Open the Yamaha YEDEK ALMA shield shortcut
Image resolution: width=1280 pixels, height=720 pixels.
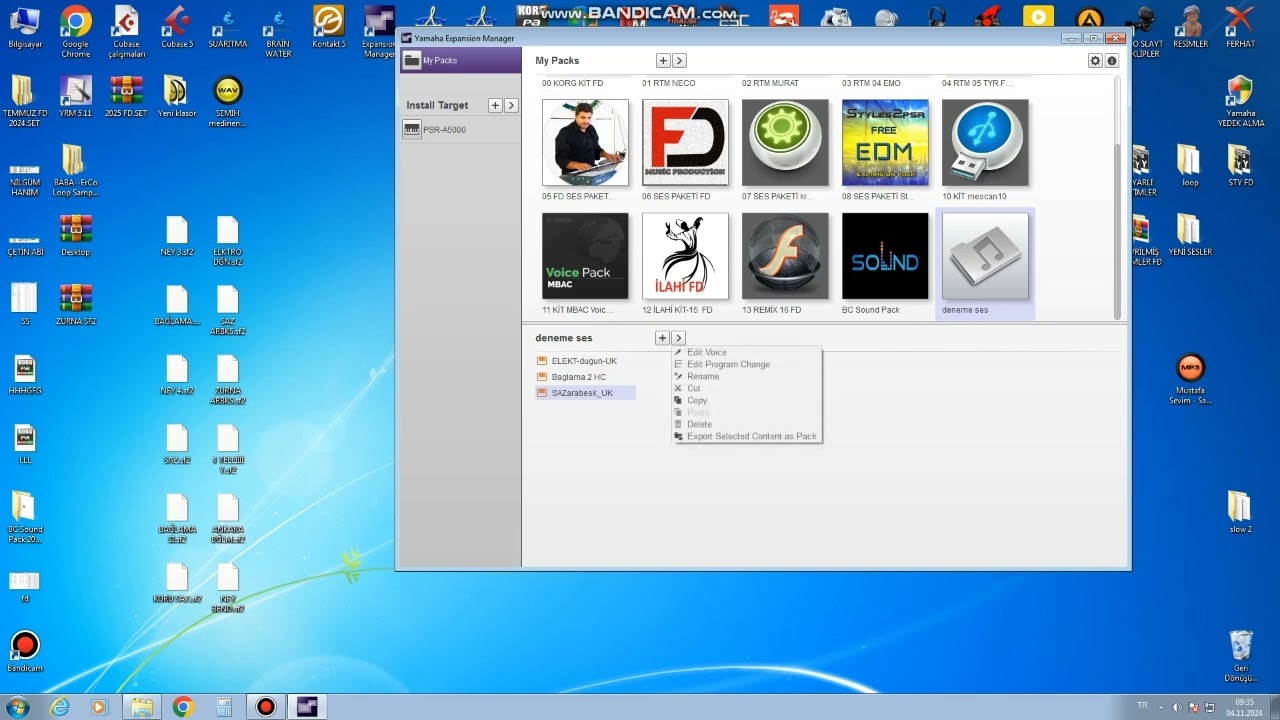pos(1240,101)
